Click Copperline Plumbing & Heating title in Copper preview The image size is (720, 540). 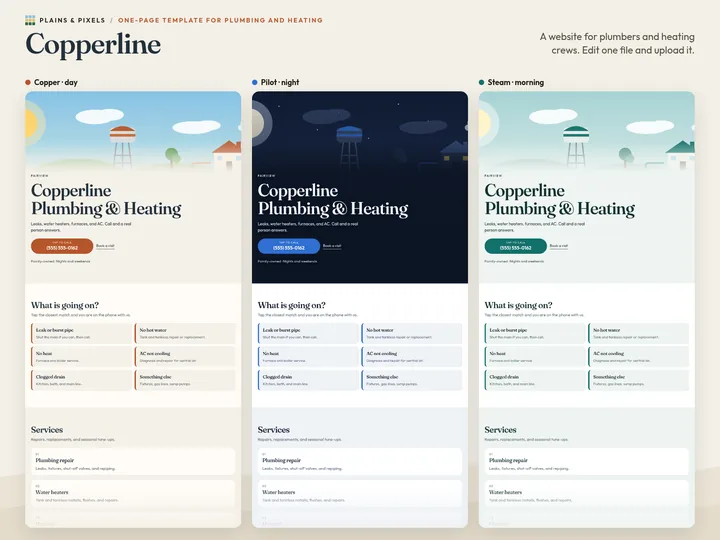coord(106,199)
